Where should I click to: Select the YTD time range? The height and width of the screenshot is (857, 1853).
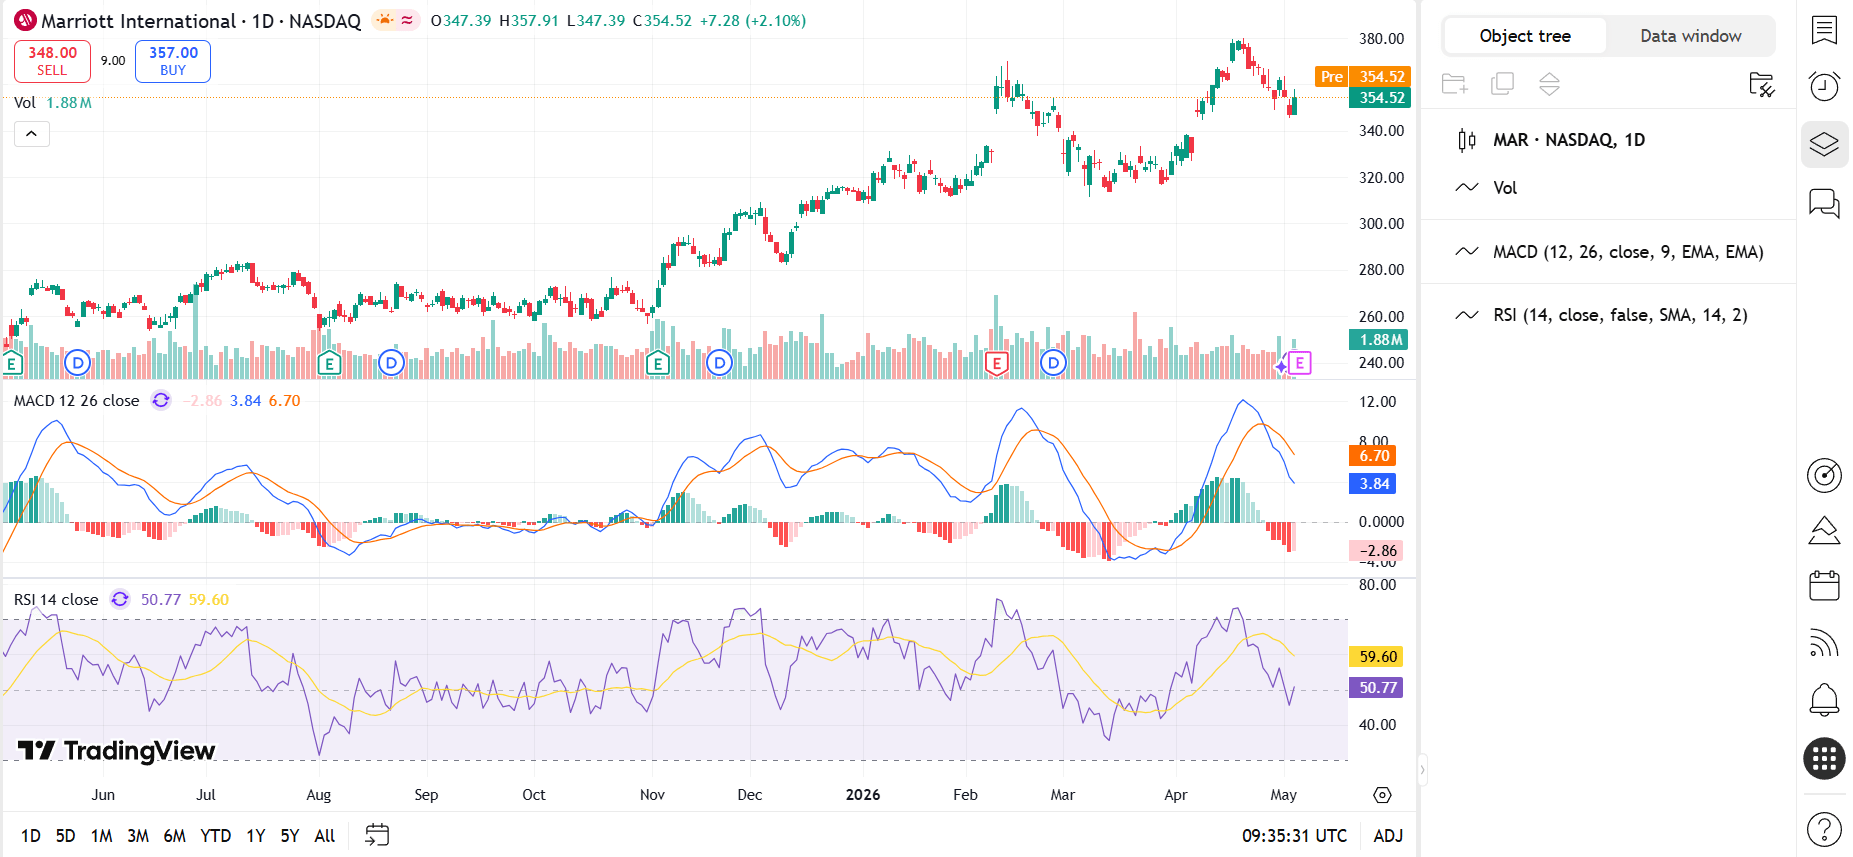[x=215, y=835]
